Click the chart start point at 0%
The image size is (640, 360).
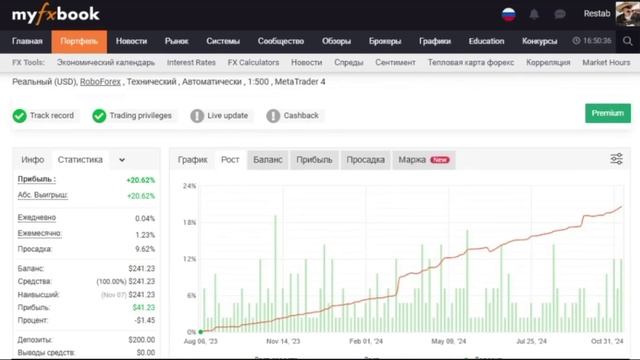200,332
